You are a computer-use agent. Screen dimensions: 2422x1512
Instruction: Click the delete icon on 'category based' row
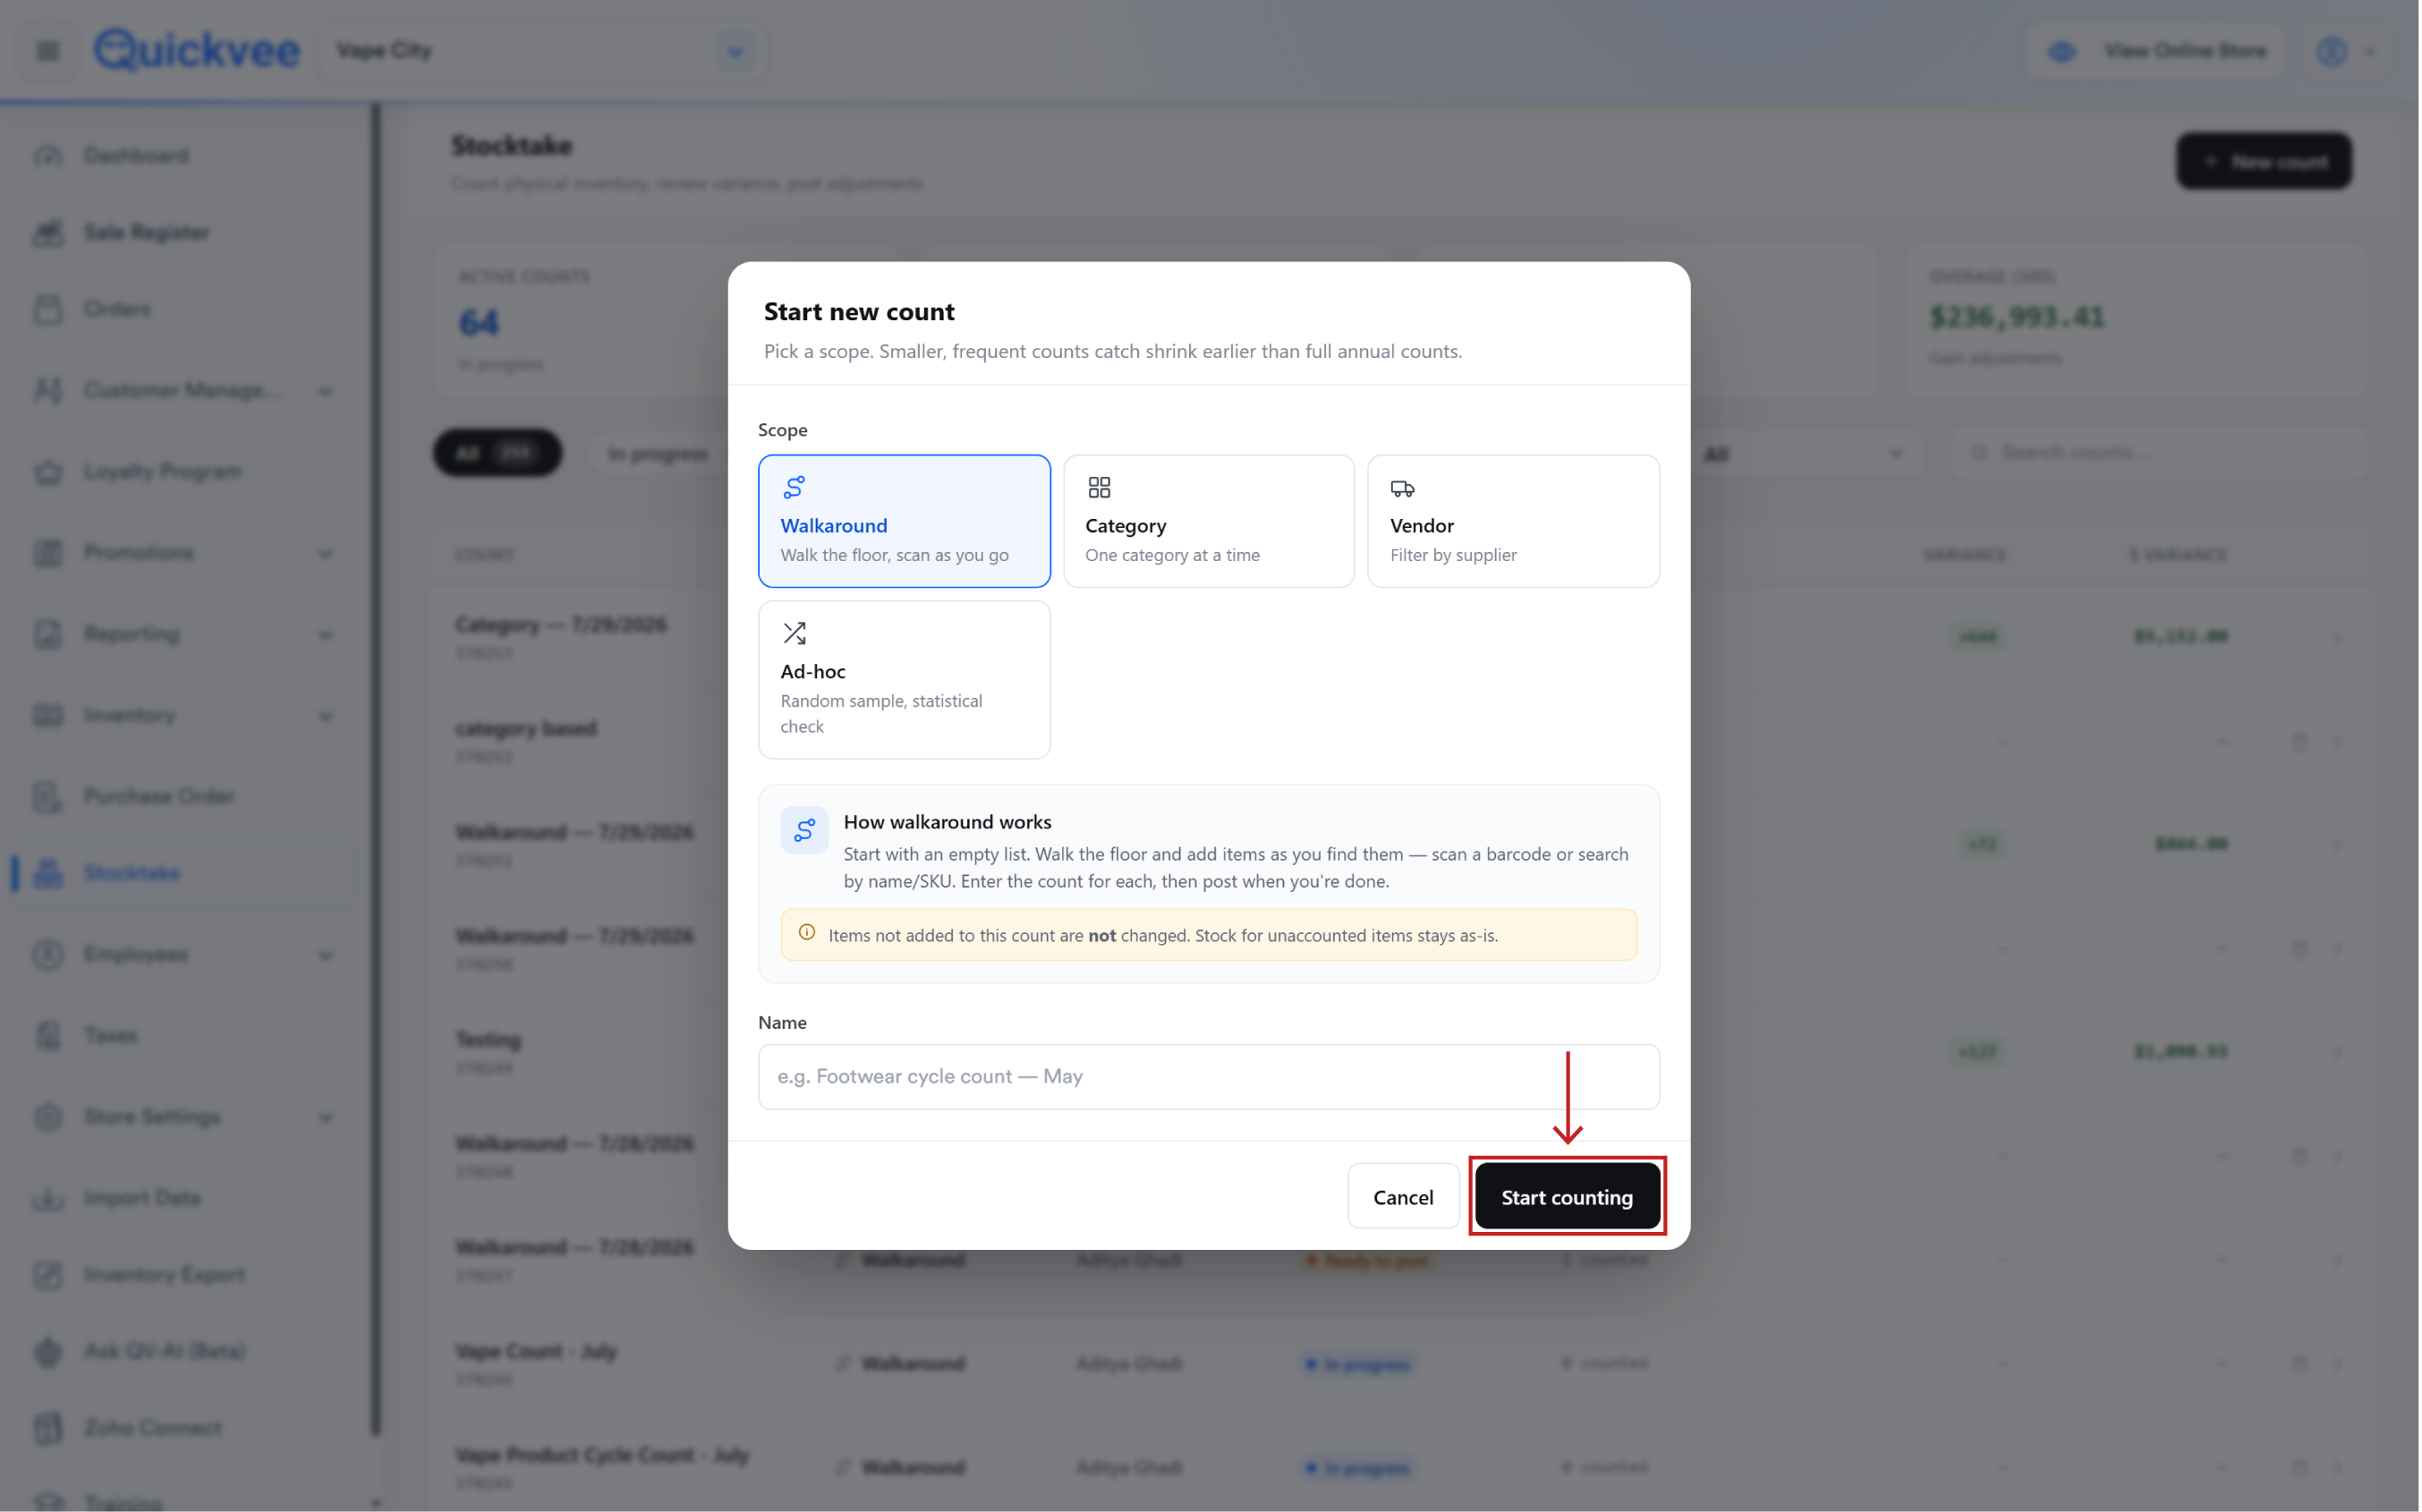coord(2299,741)
